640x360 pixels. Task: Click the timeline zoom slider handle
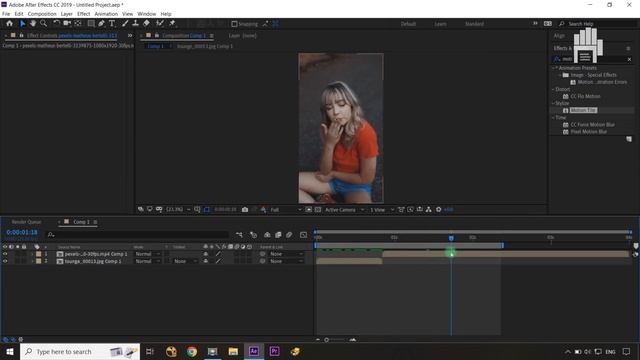tap(327, 340)
